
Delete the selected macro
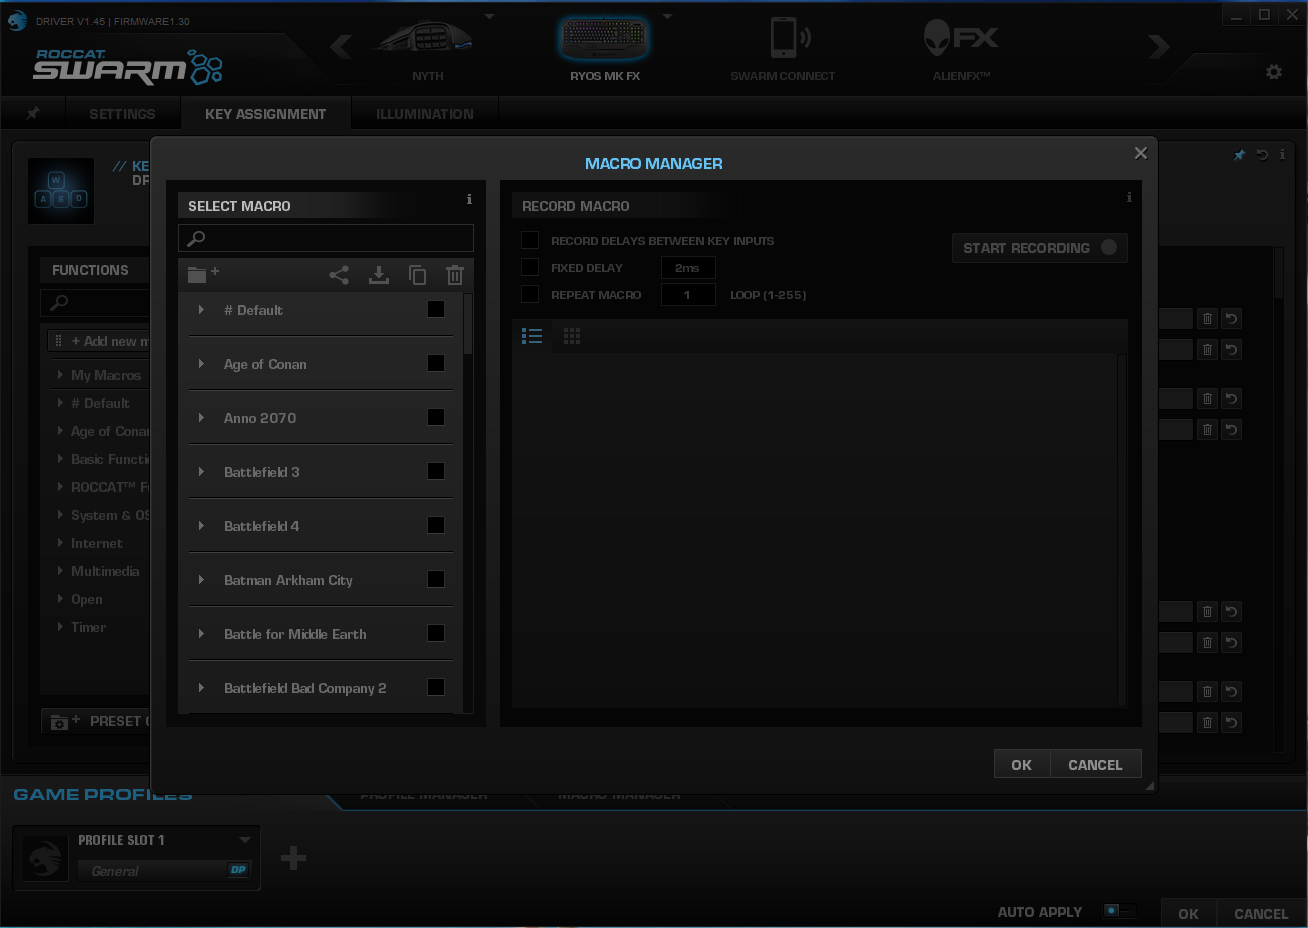tap(455, 275)
